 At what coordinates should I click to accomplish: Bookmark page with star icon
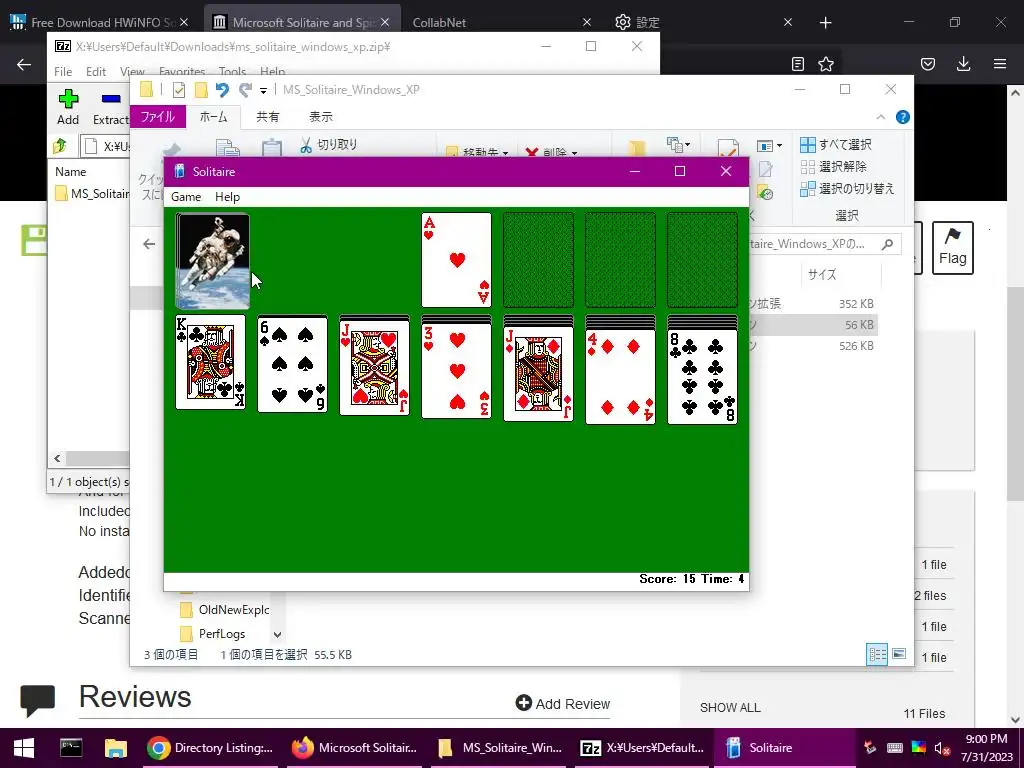tap(826, 64)
